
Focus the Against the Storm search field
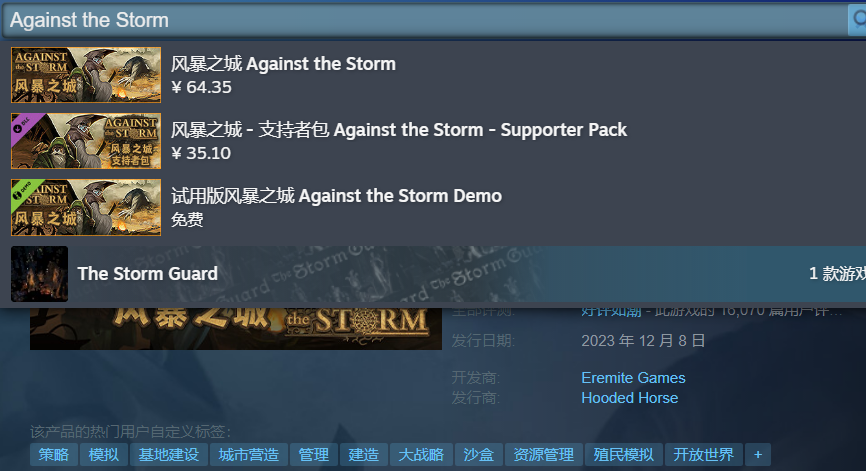click(x=424, y=20)
